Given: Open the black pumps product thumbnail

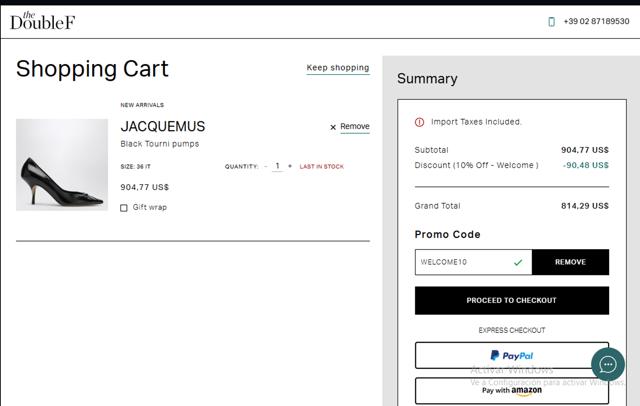Looking at the screenshot, I should click(62, 165).
